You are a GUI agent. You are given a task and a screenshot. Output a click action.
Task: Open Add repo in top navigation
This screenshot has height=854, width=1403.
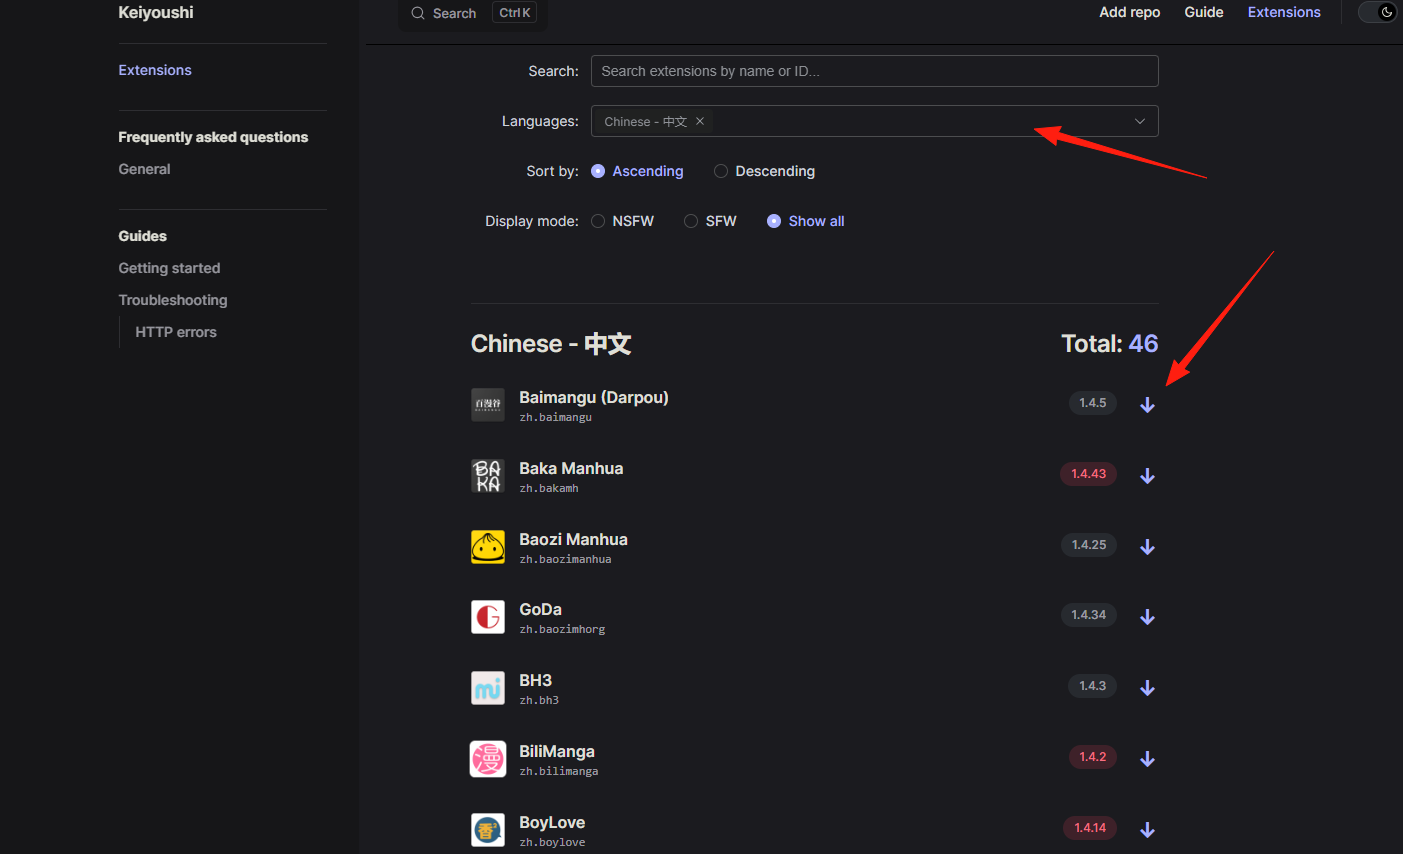(x=1129, y=12)
